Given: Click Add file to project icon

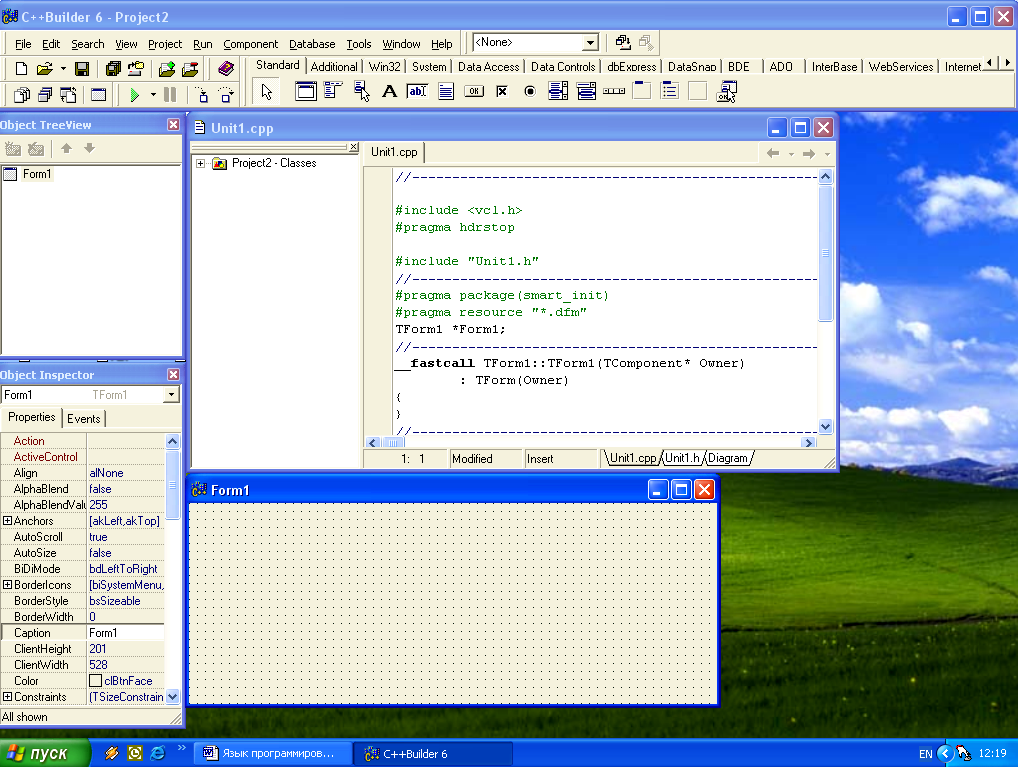Looking at the screenshot, I should (167, 69).
